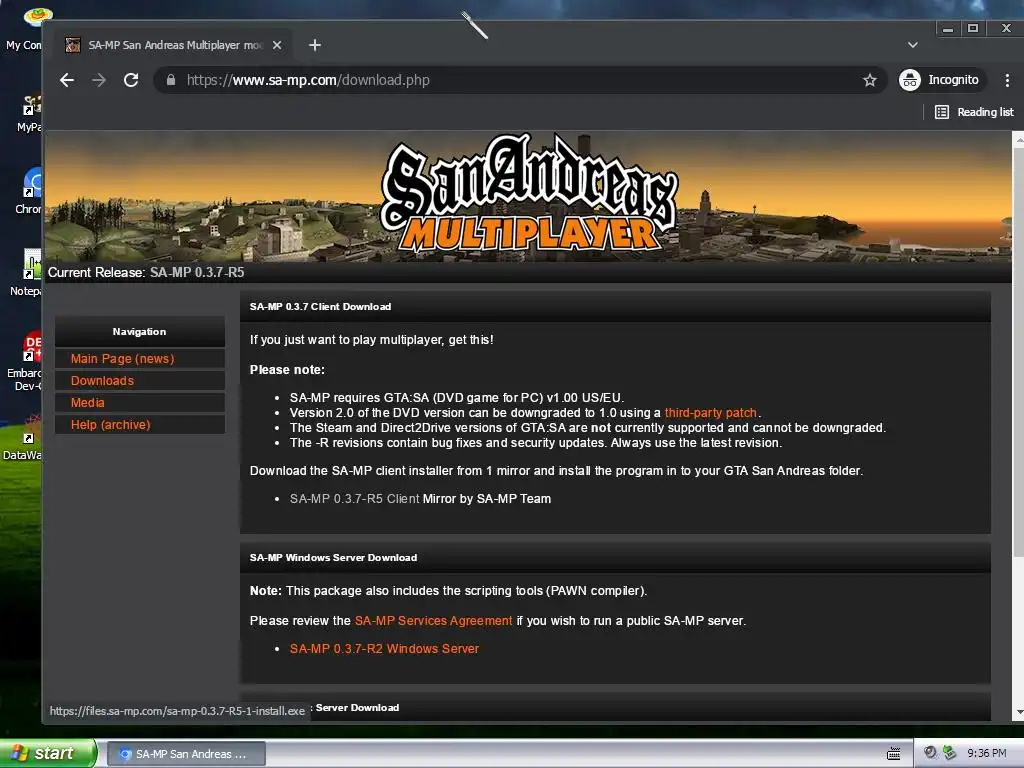Screen dimensions: 1024x768
Task: Click the page's vertical scrollbar
Action: click(x=1018, y=353)
